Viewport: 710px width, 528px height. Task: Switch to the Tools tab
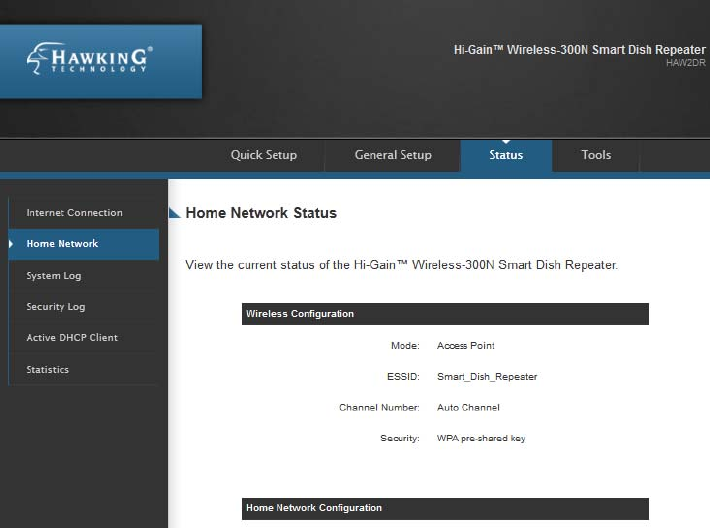click(596, 155)
